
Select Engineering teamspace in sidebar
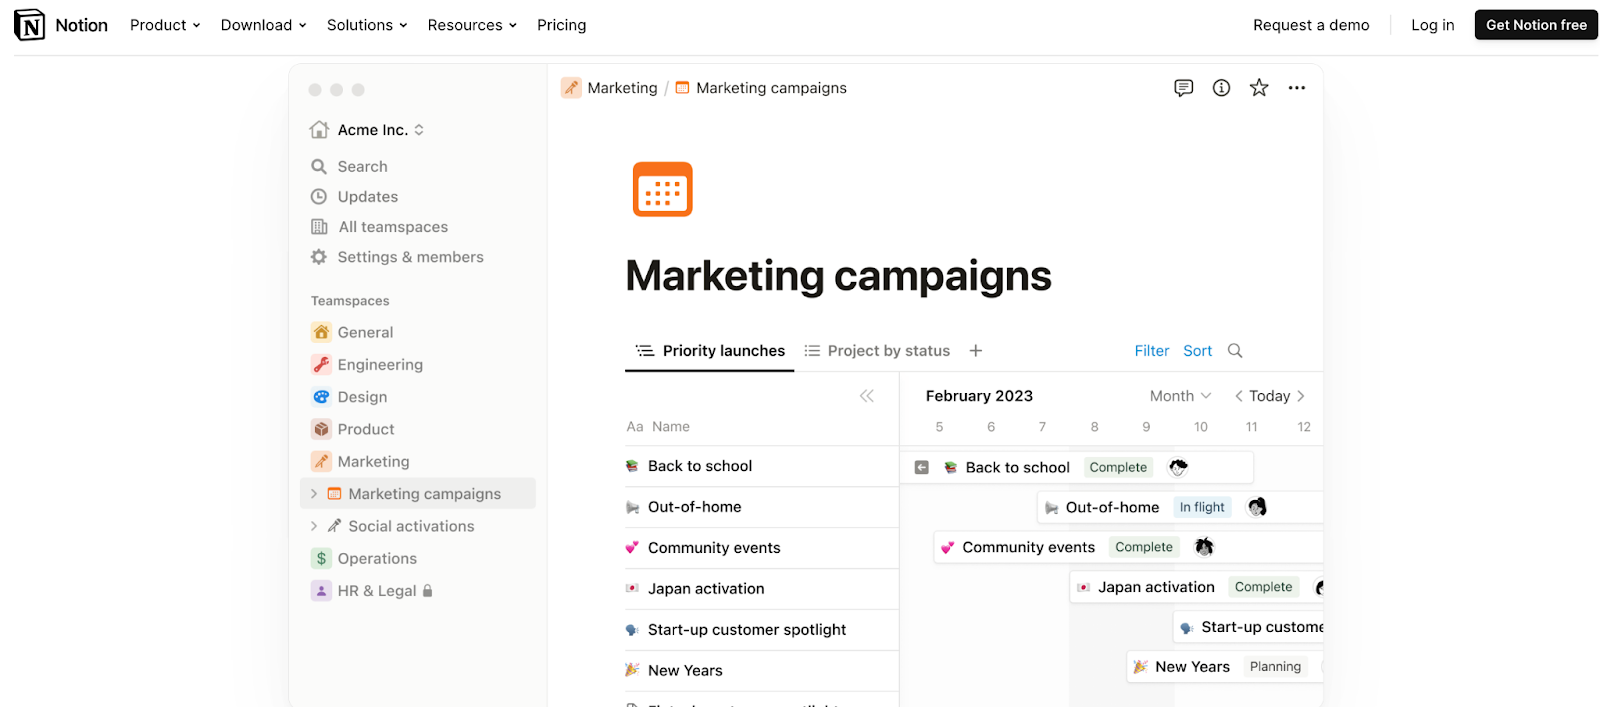(379, 365)
